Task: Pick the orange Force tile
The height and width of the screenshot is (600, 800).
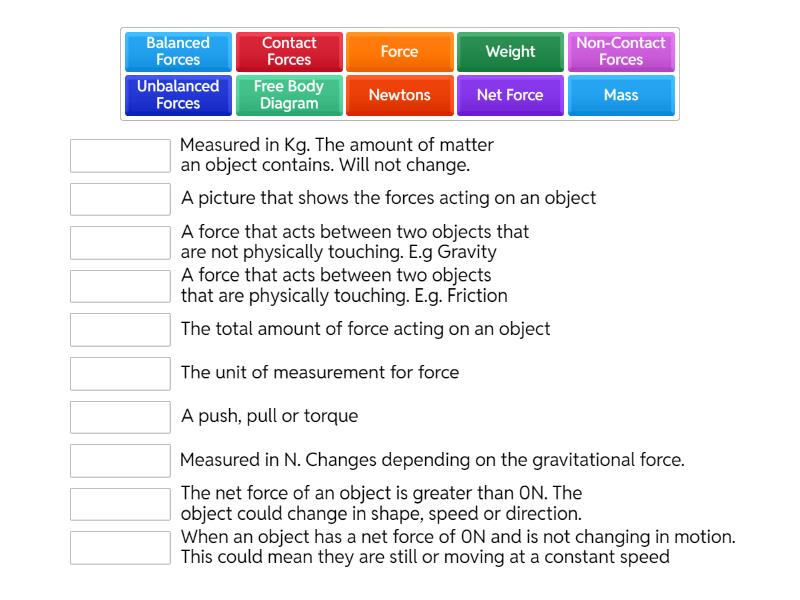Action: 399,52
